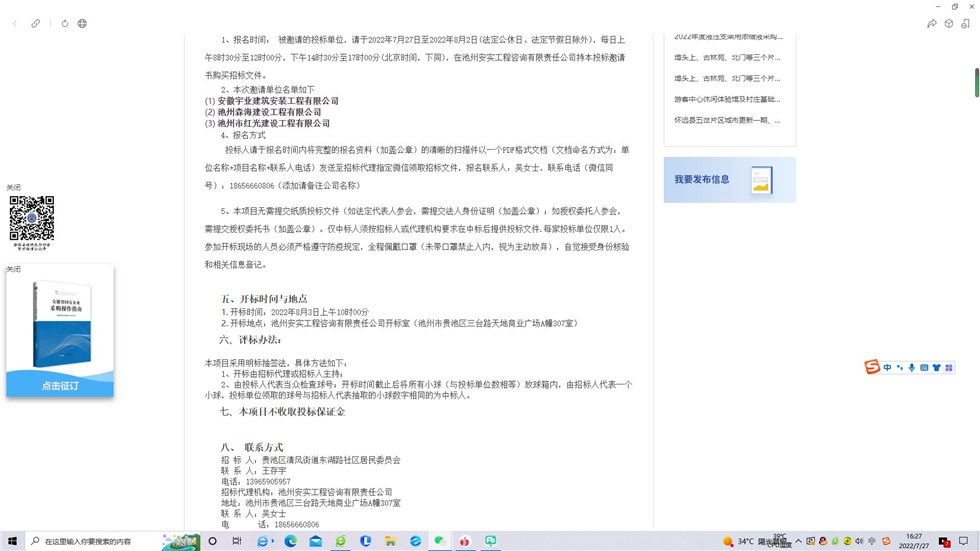Expand hidden system tray icons

[x=798, y=541]
